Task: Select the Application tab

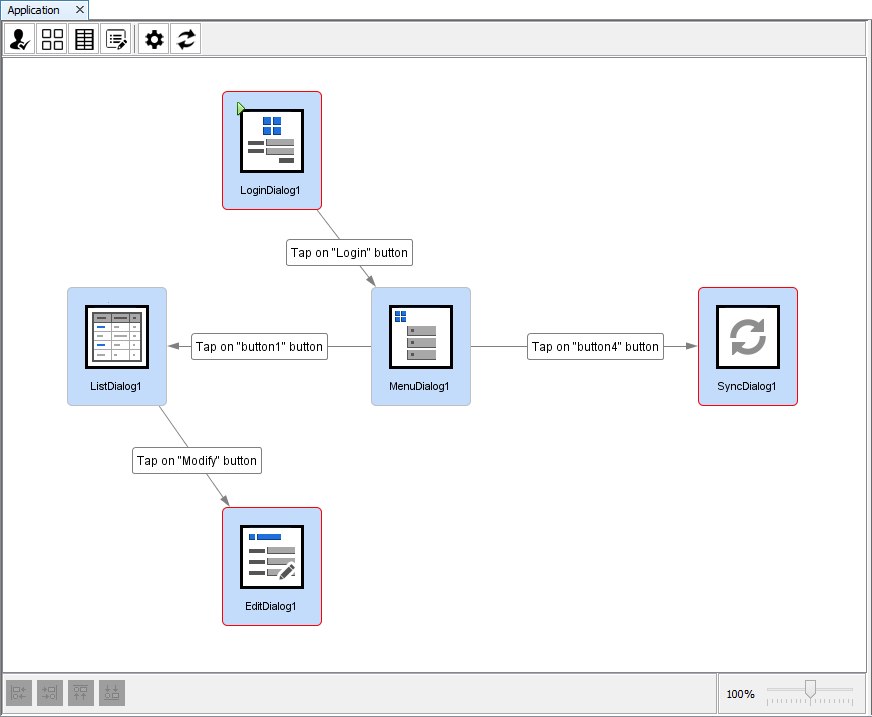Action: pyautogui.click(x=34, y=10)
